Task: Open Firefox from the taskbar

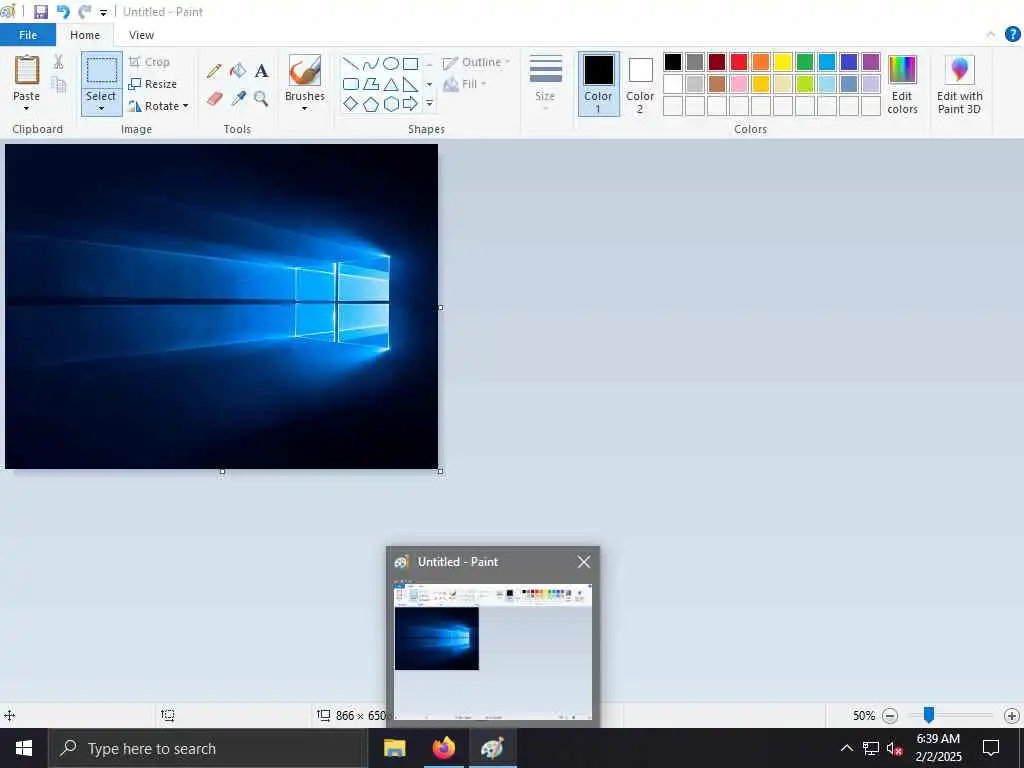Action: (x=444, y=748)
